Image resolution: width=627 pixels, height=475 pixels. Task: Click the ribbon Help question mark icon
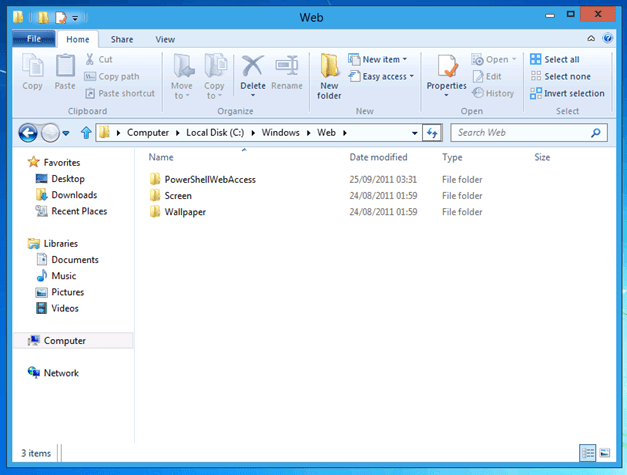click(x=606, y=39)
